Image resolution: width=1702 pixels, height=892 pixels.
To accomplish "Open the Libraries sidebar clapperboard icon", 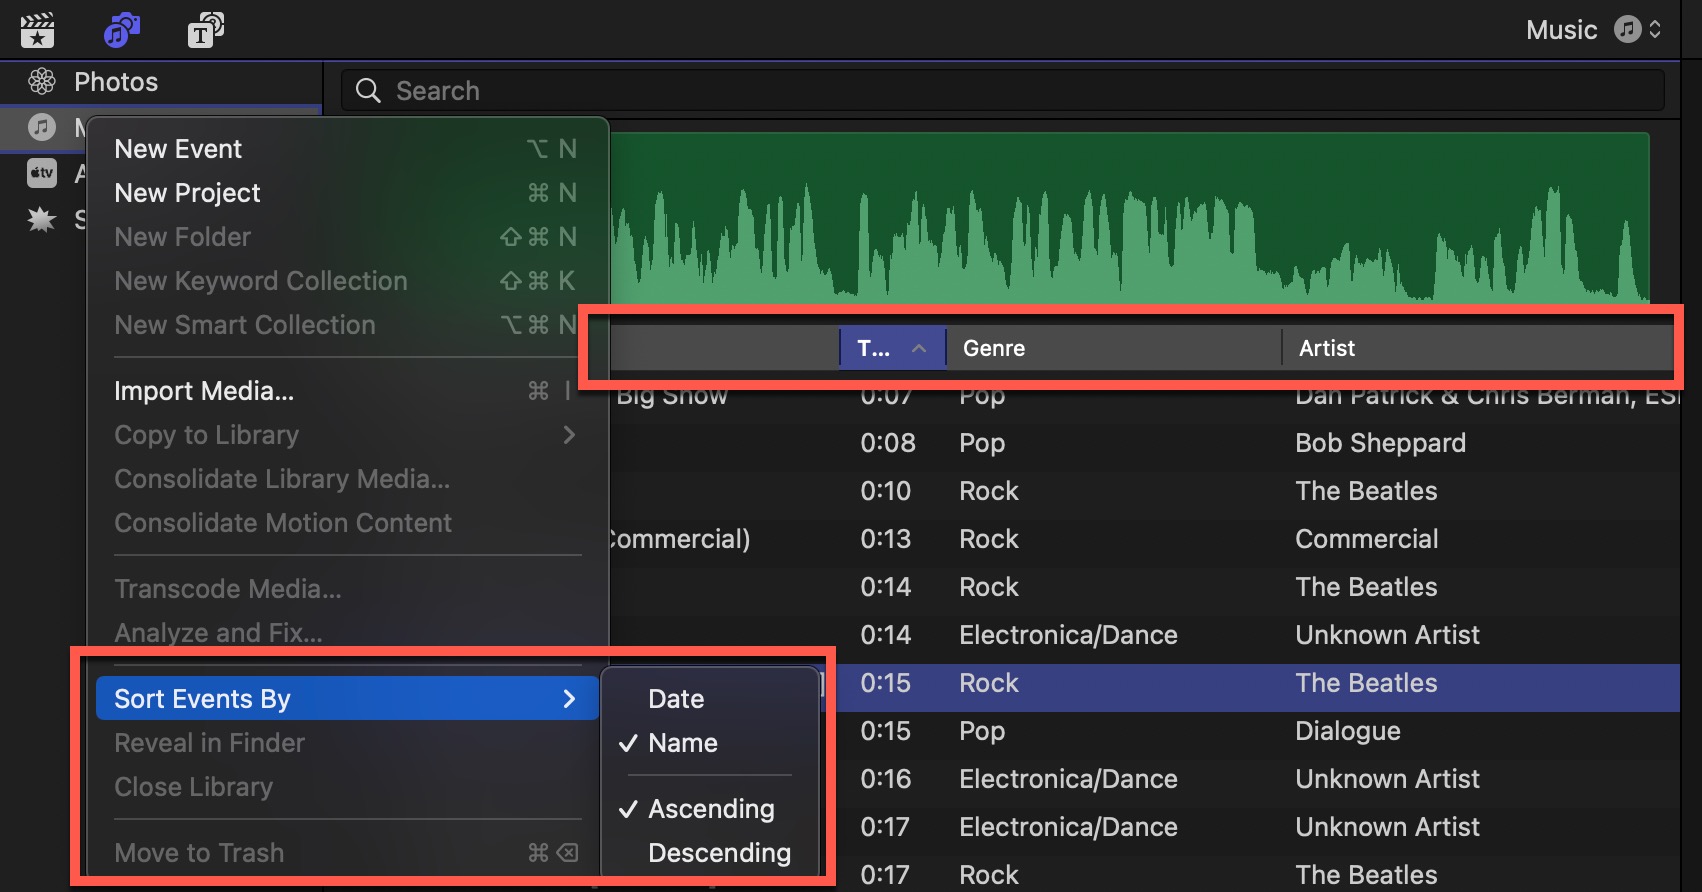I will (37, 30).
